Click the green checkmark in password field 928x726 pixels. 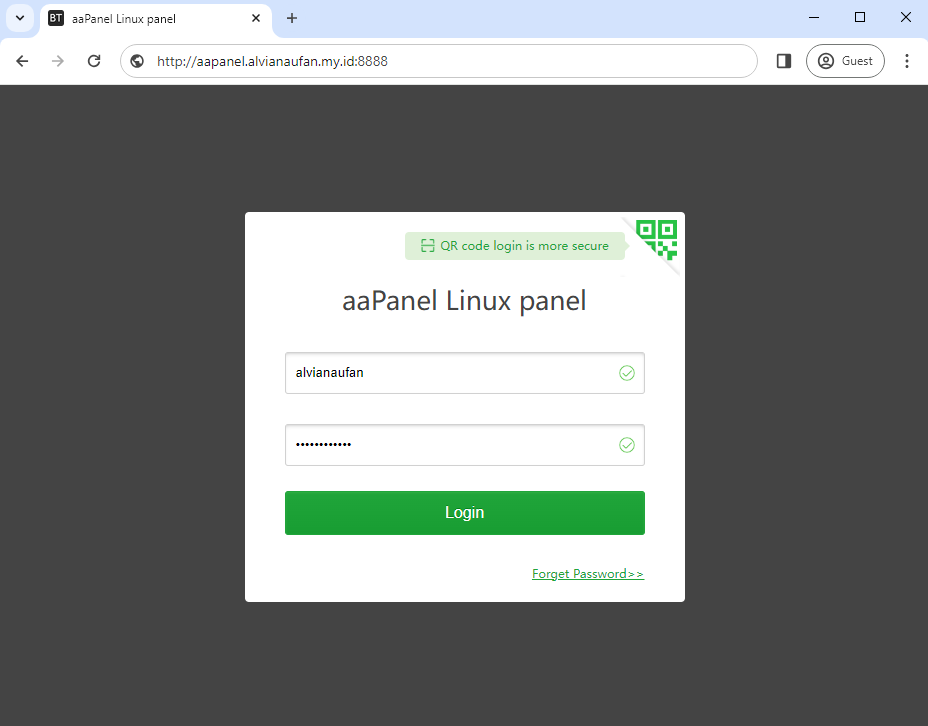627,445
